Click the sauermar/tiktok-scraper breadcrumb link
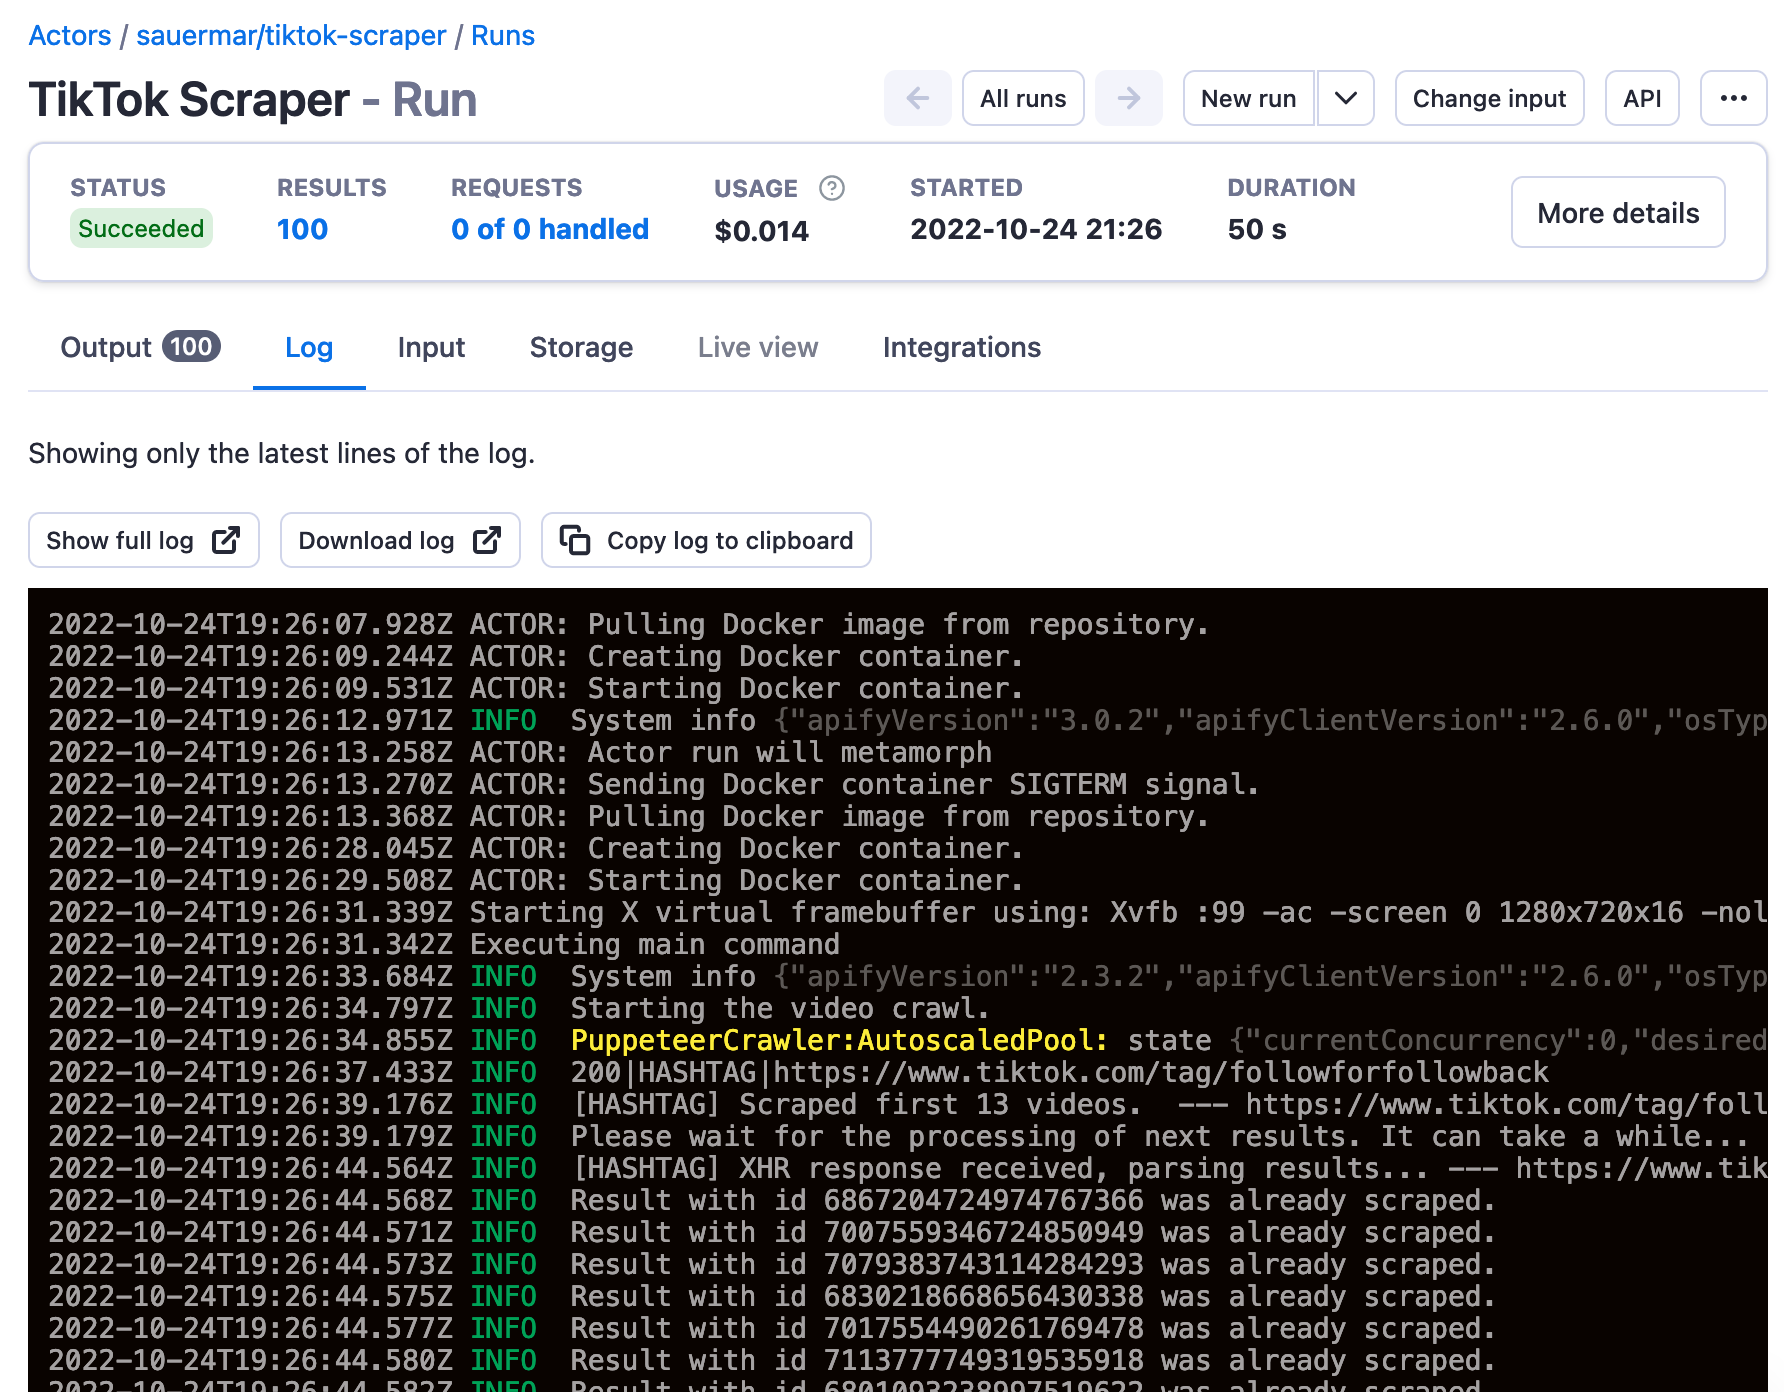The width and height of the screenshot is (1784, 1392). (291, 35)
